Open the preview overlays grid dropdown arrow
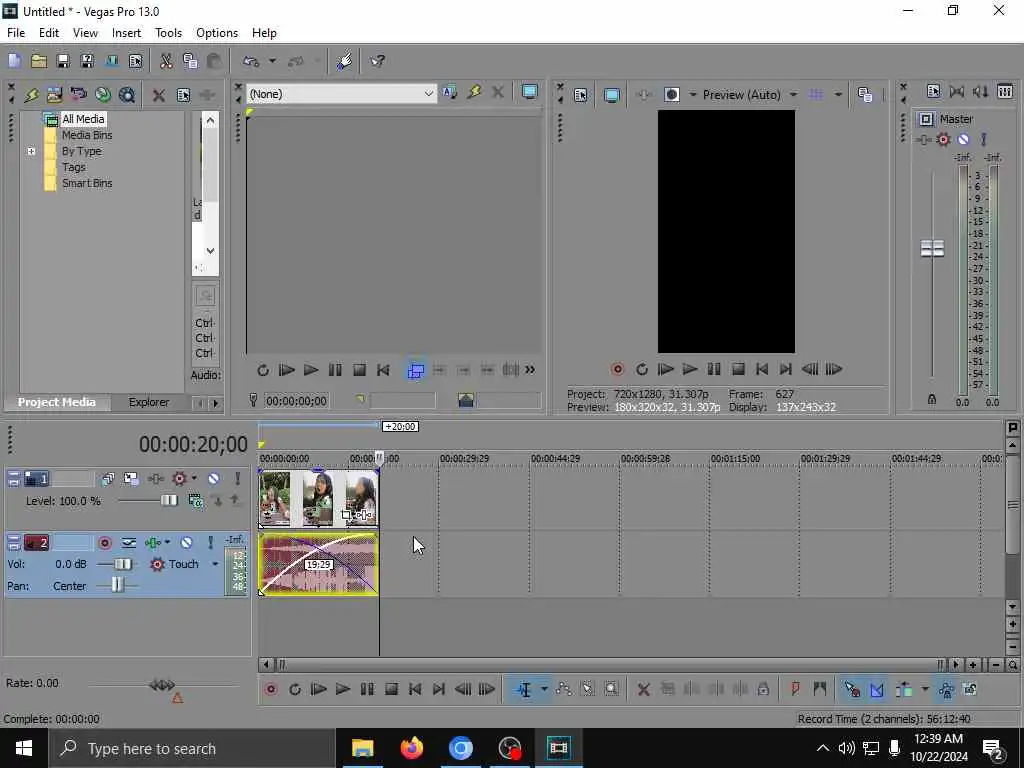This screenshot has width=1024, height=768. [838, 95]
